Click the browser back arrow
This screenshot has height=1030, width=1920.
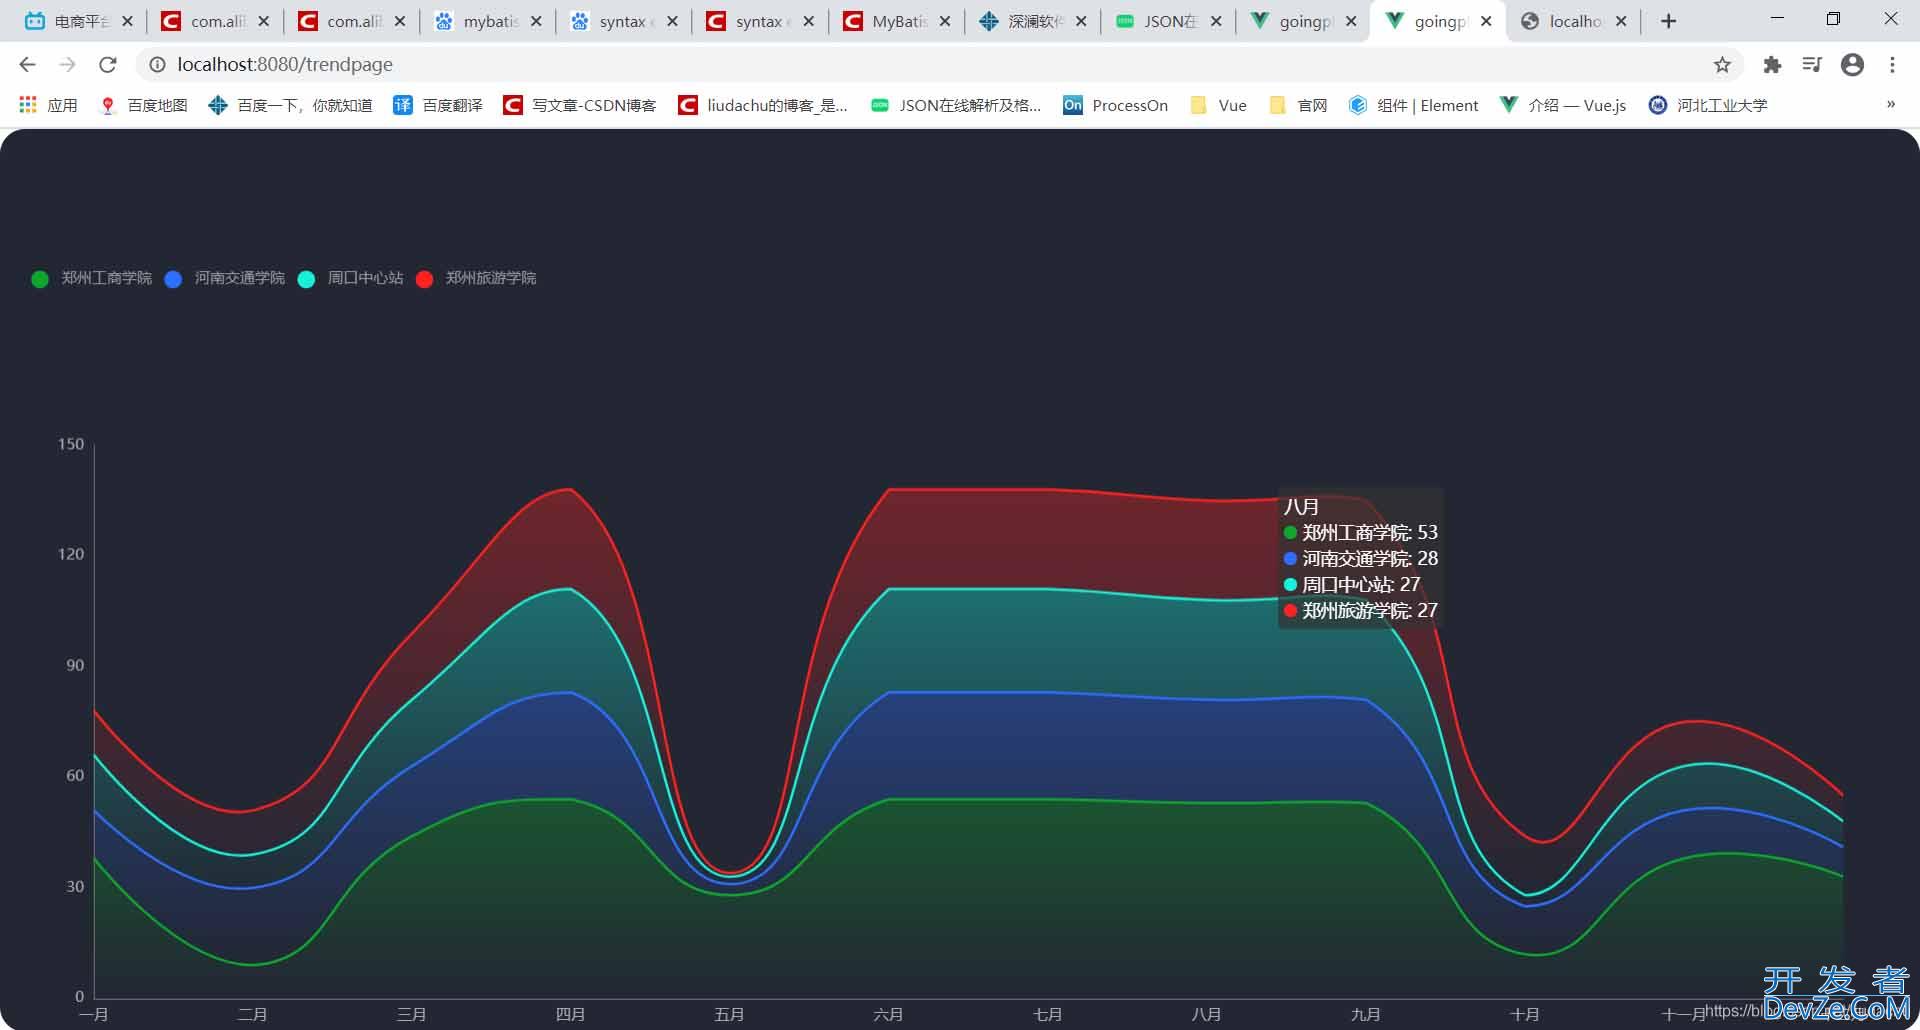[27, 65]
